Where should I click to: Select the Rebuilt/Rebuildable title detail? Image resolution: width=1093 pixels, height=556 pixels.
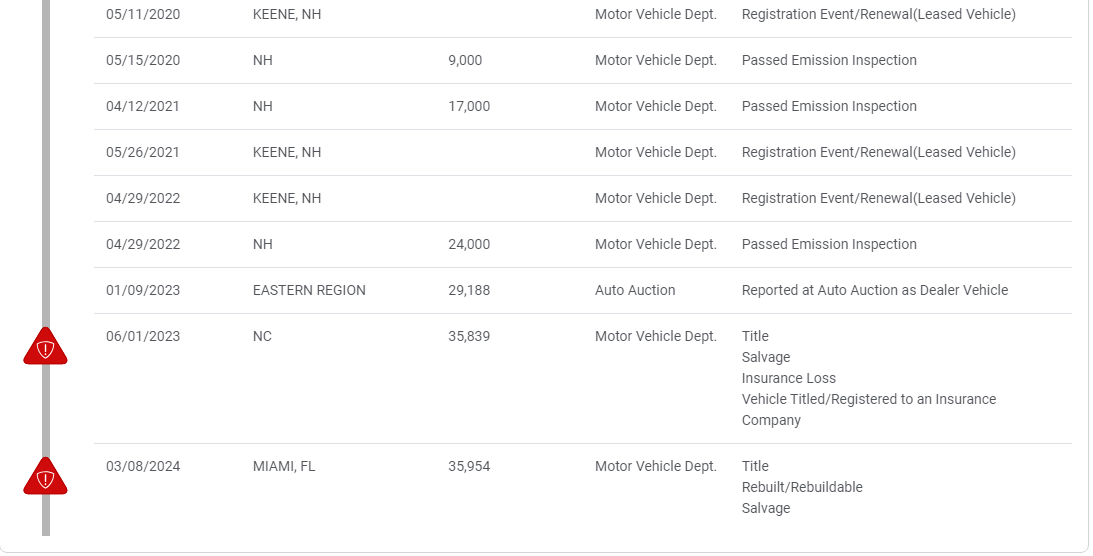click(801, 487)
